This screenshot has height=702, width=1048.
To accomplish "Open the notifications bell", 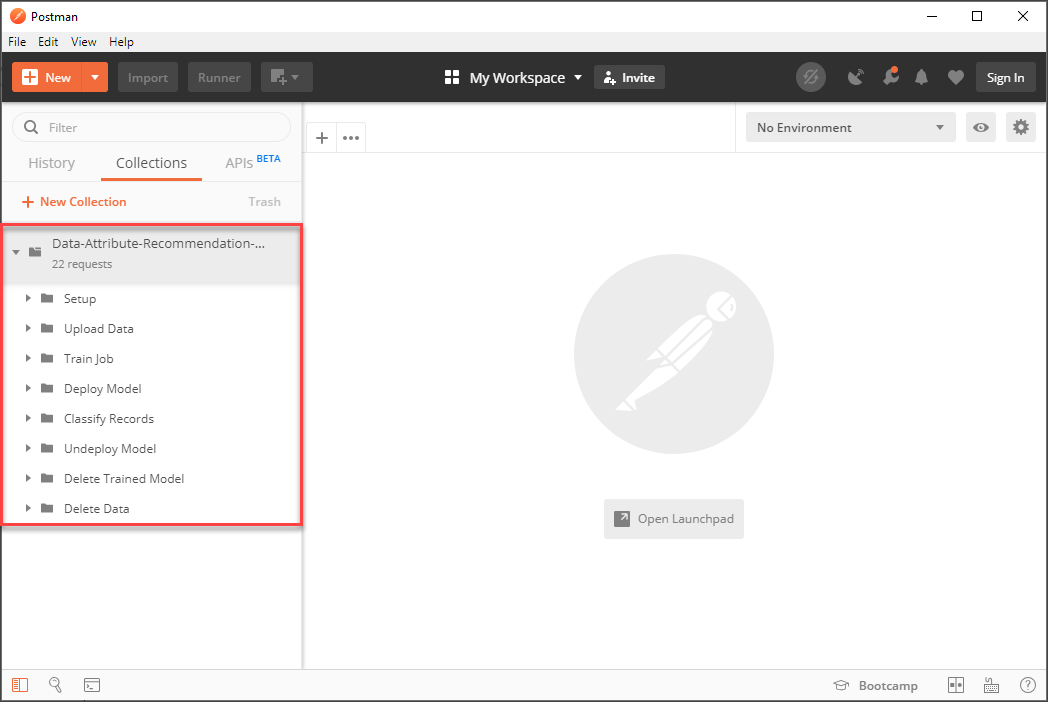I will click(x=922, y=78).
